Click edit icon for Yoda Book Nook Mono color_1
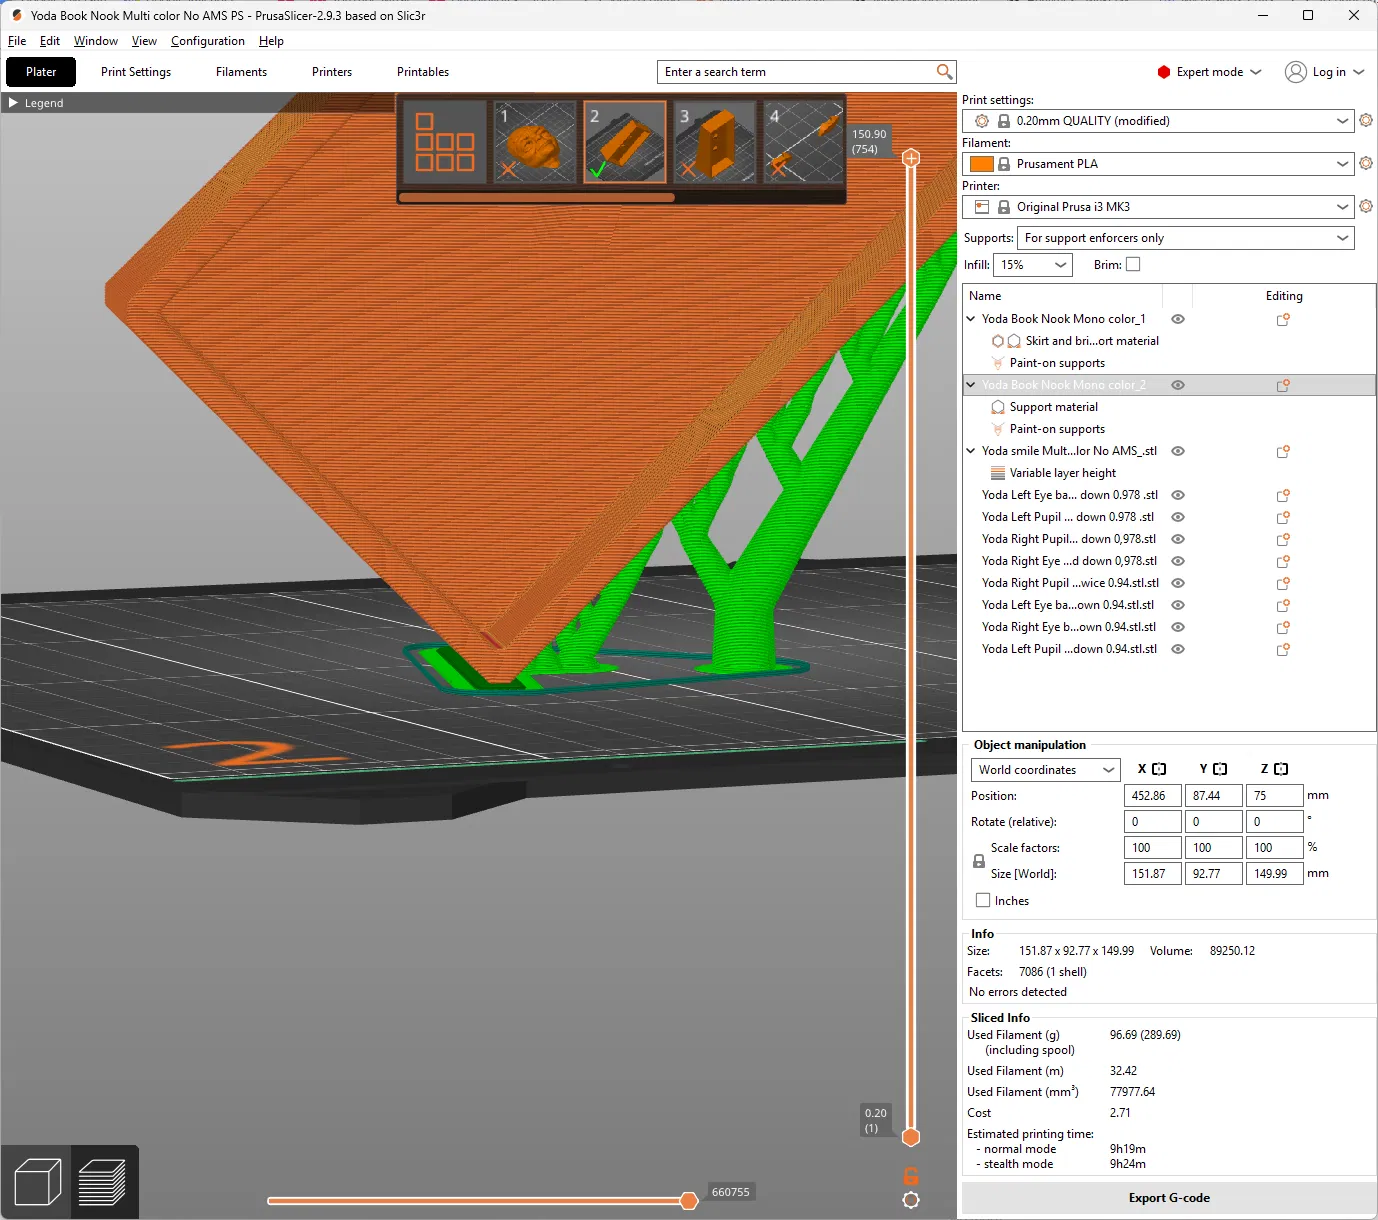This screenshot has height=1220, width=1378. 1283,319
